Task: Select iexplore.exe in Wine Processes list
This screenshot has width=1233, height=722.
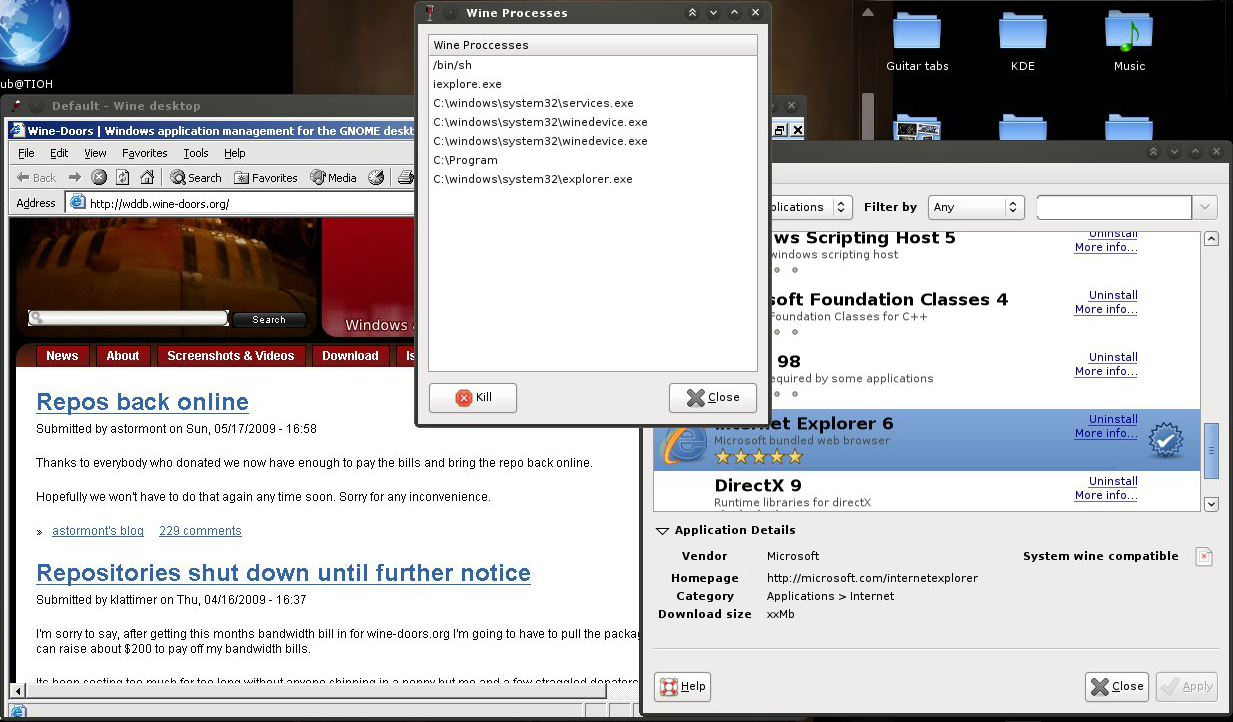Action: click(x=592, y=84)
